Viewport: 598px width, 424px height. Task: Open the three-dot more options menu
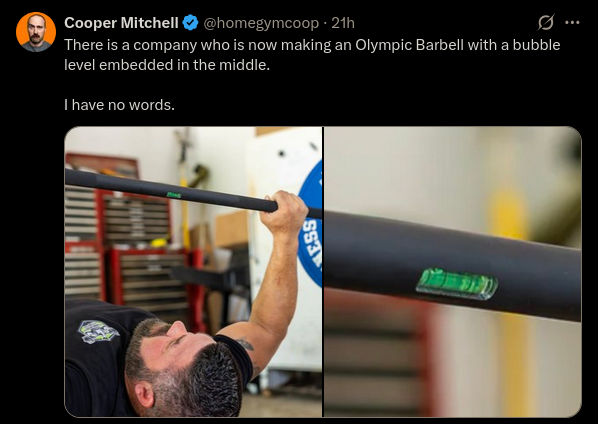click(x=572, y=22)
